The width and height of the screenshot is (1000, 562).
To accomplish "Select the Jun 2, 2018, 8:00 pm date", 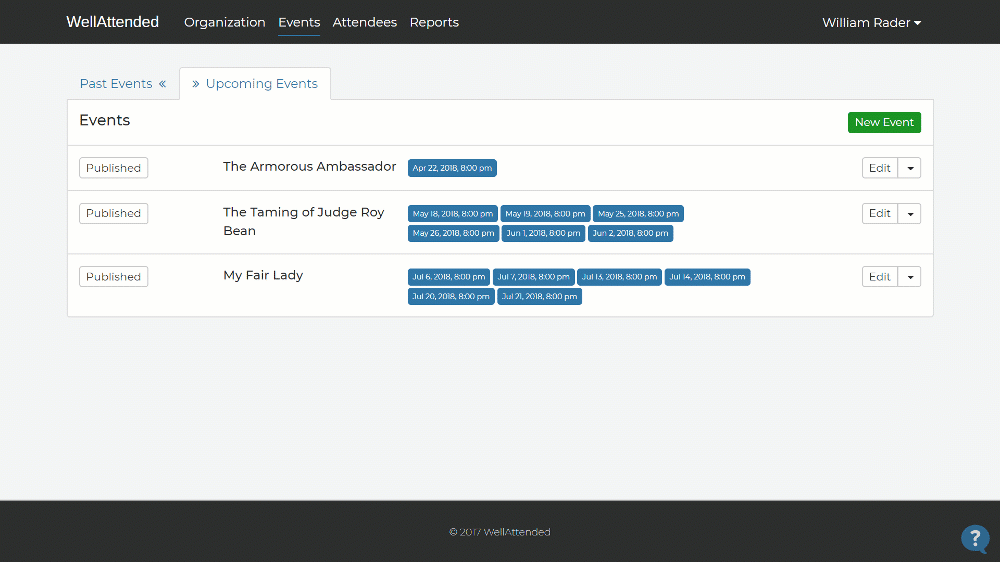I will point(630,233).
